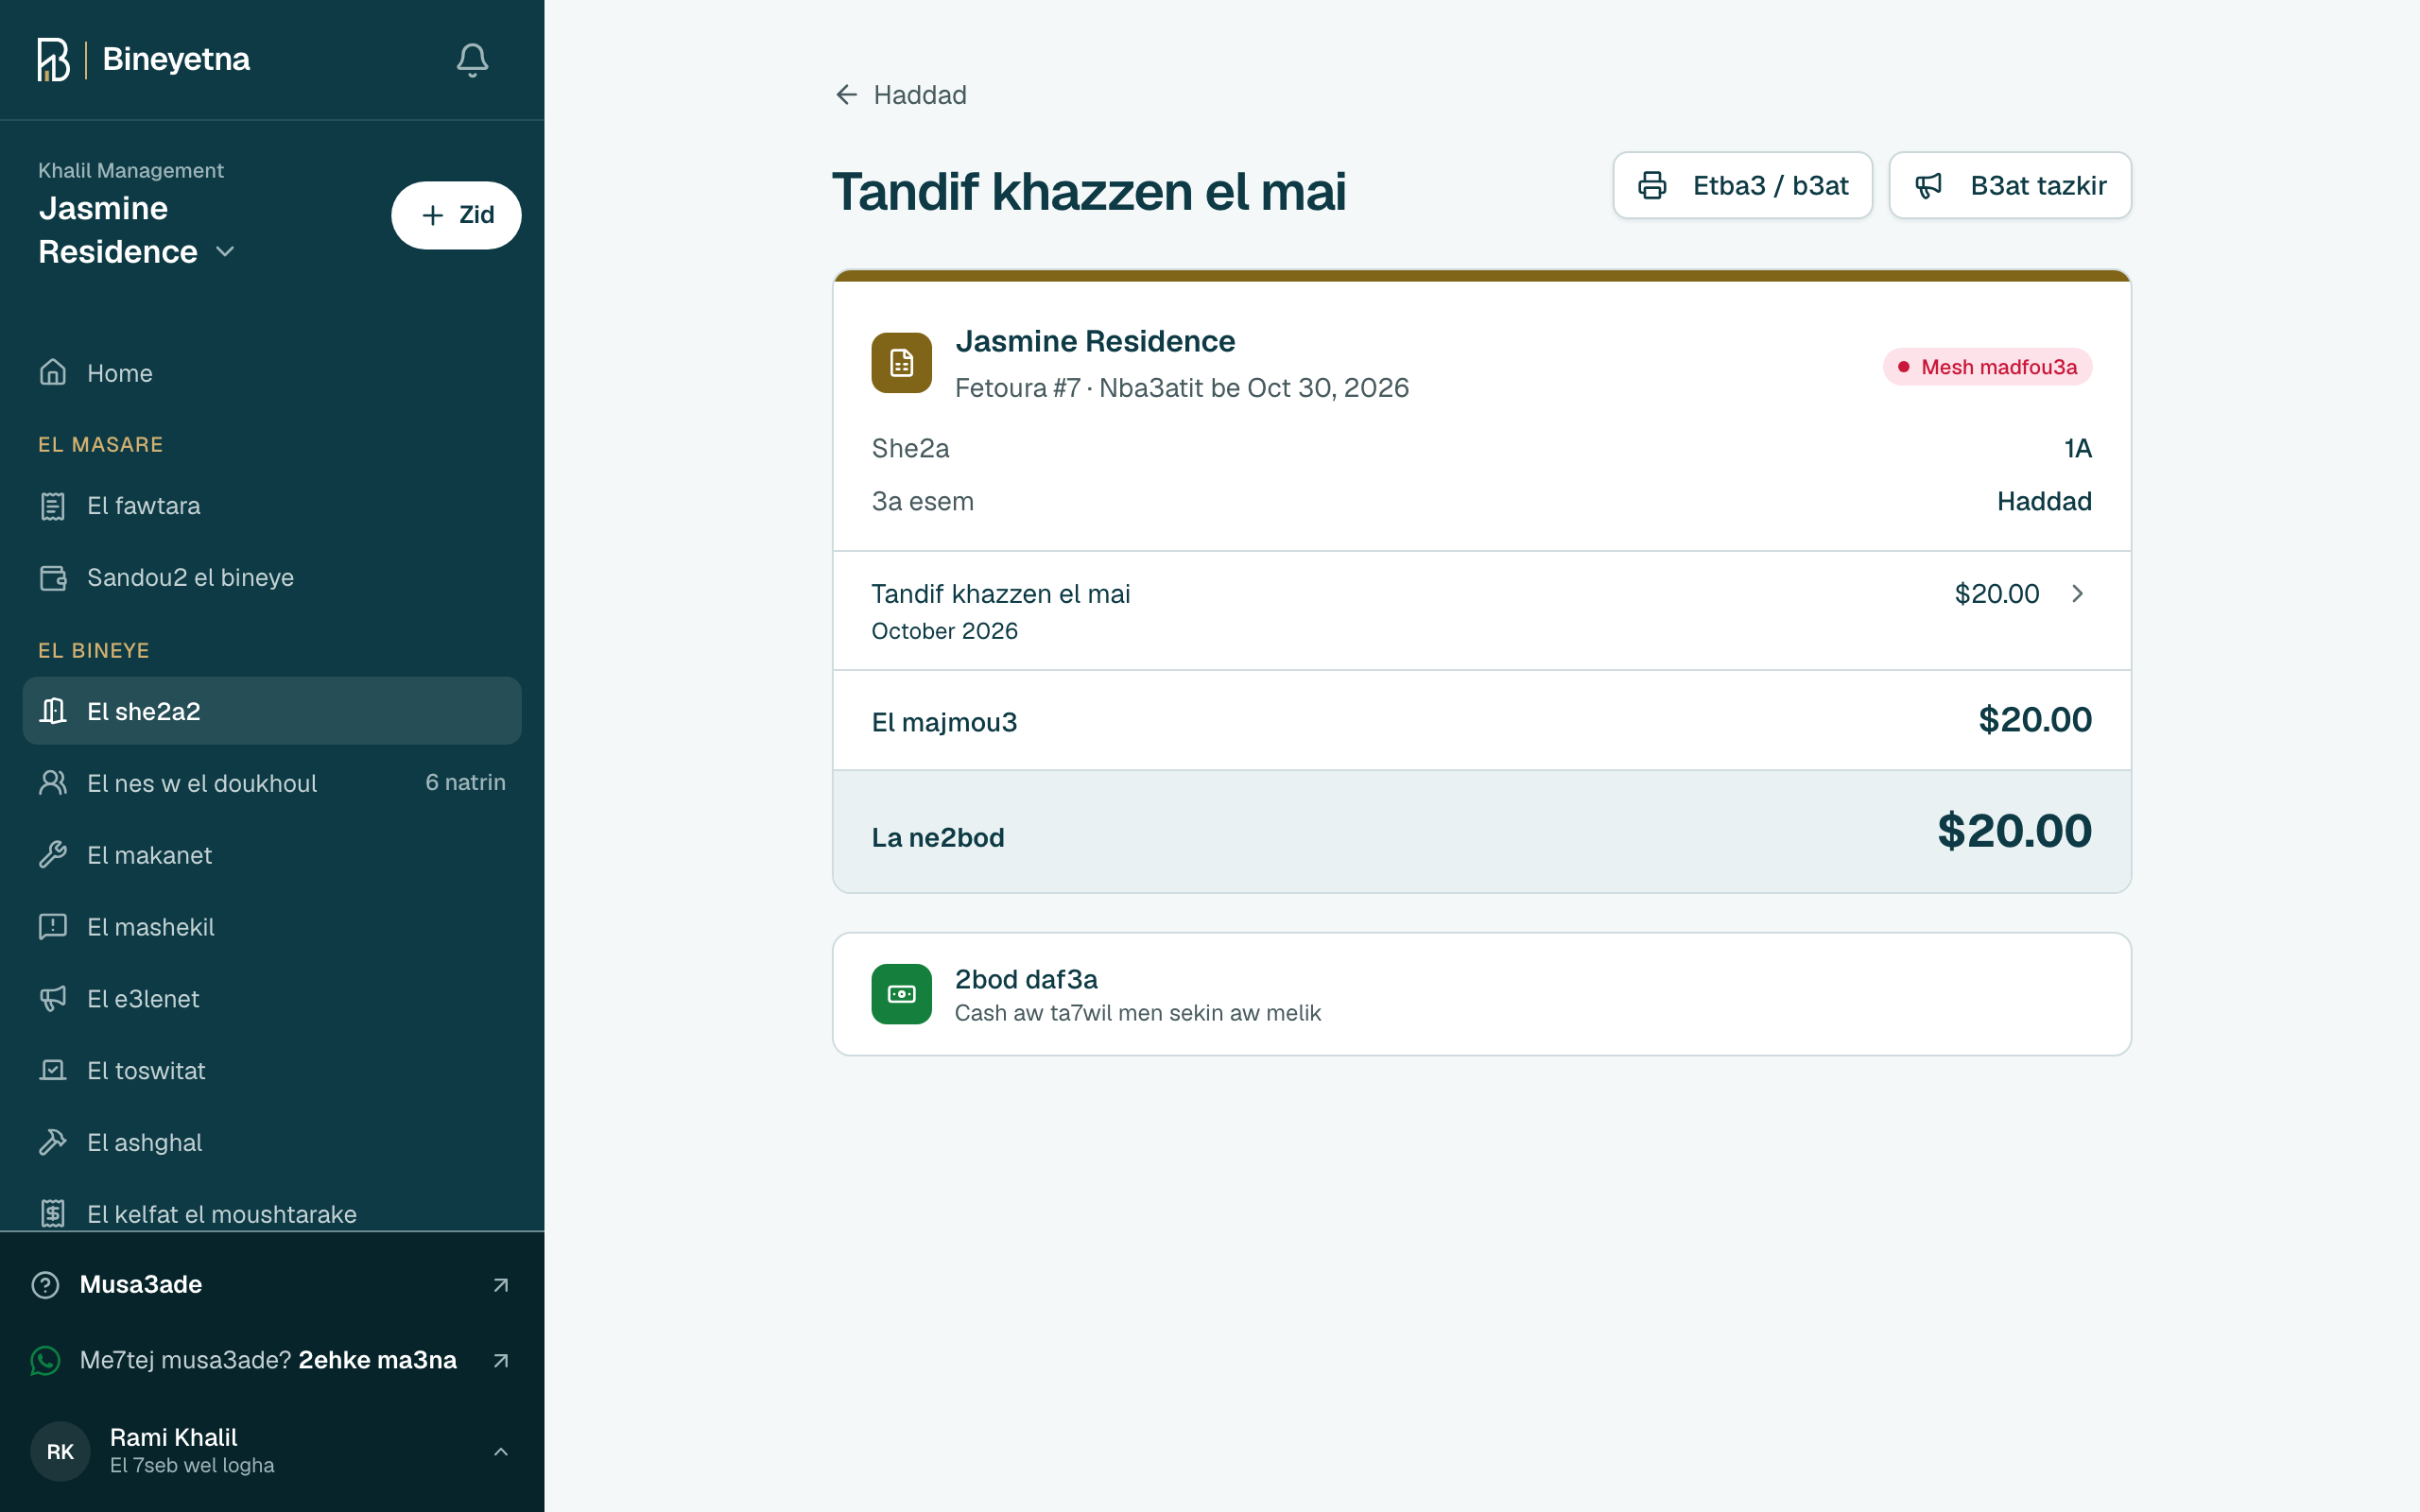This screenshot has width=2420, height=1512.
Task: Click the Bineyetna logo icon
Action: [53, 60]
